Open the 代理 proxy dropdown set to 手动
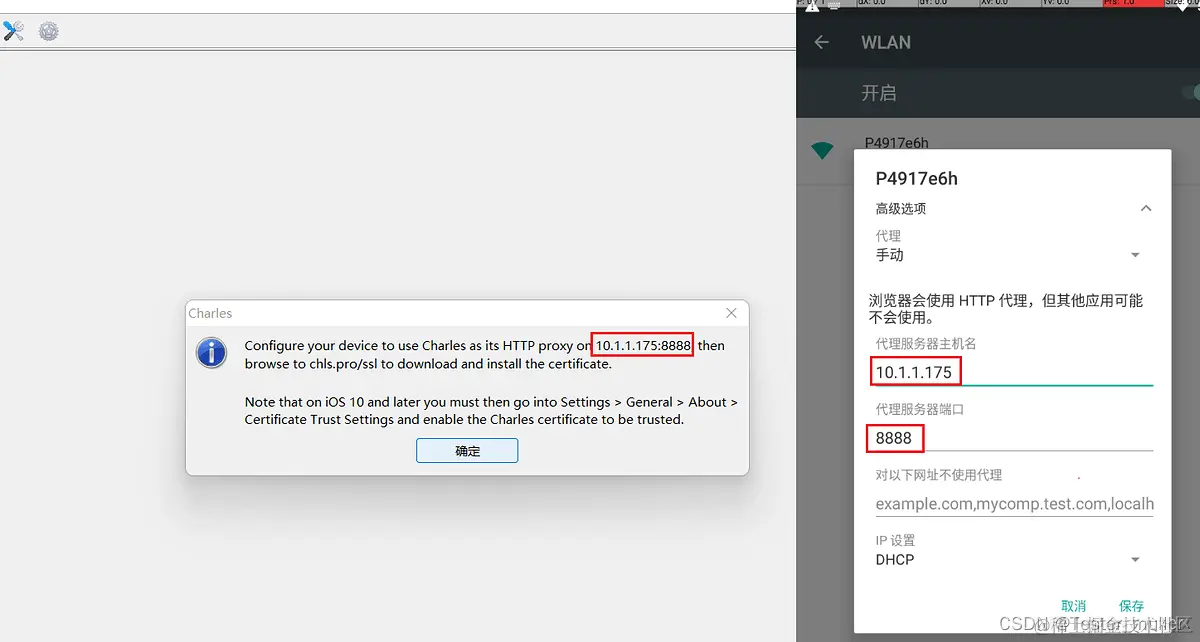The height and width of the screenshot is (642, 1200). 1010,255
